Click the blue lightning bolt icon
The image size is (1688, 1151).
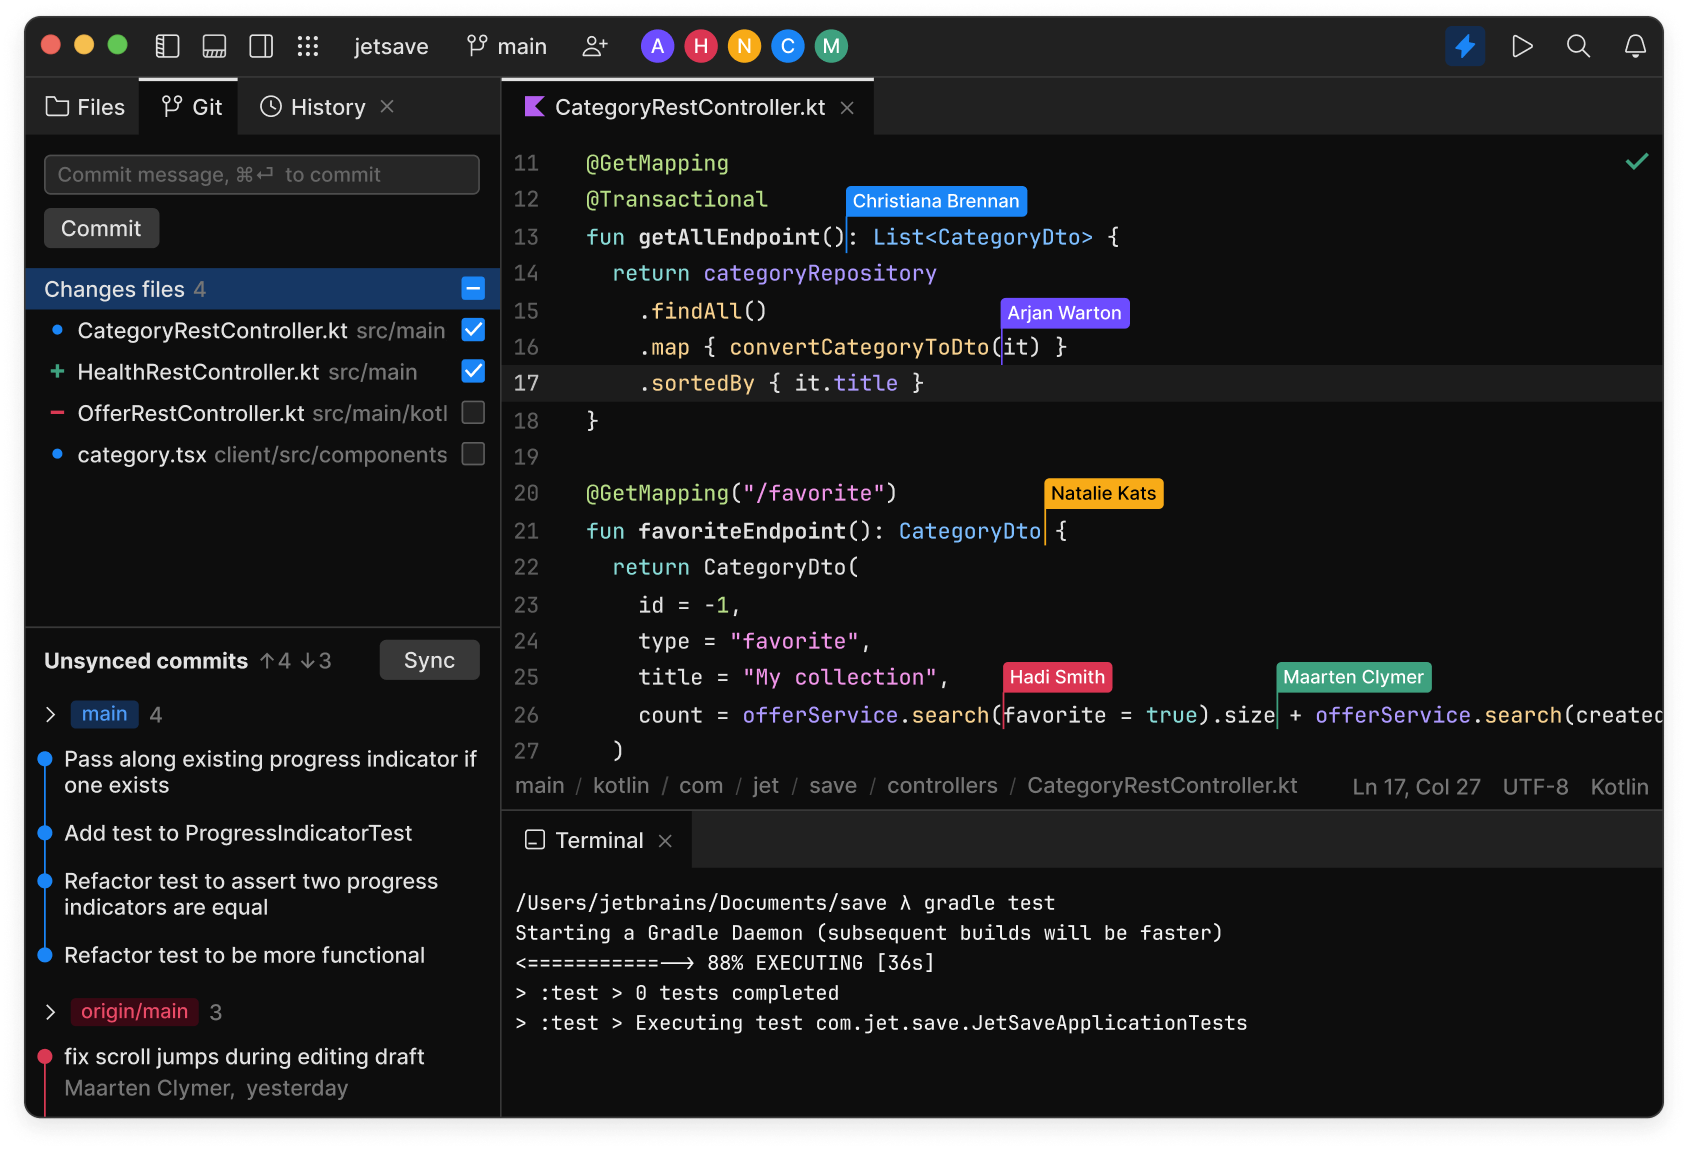tap(1464, 46)
